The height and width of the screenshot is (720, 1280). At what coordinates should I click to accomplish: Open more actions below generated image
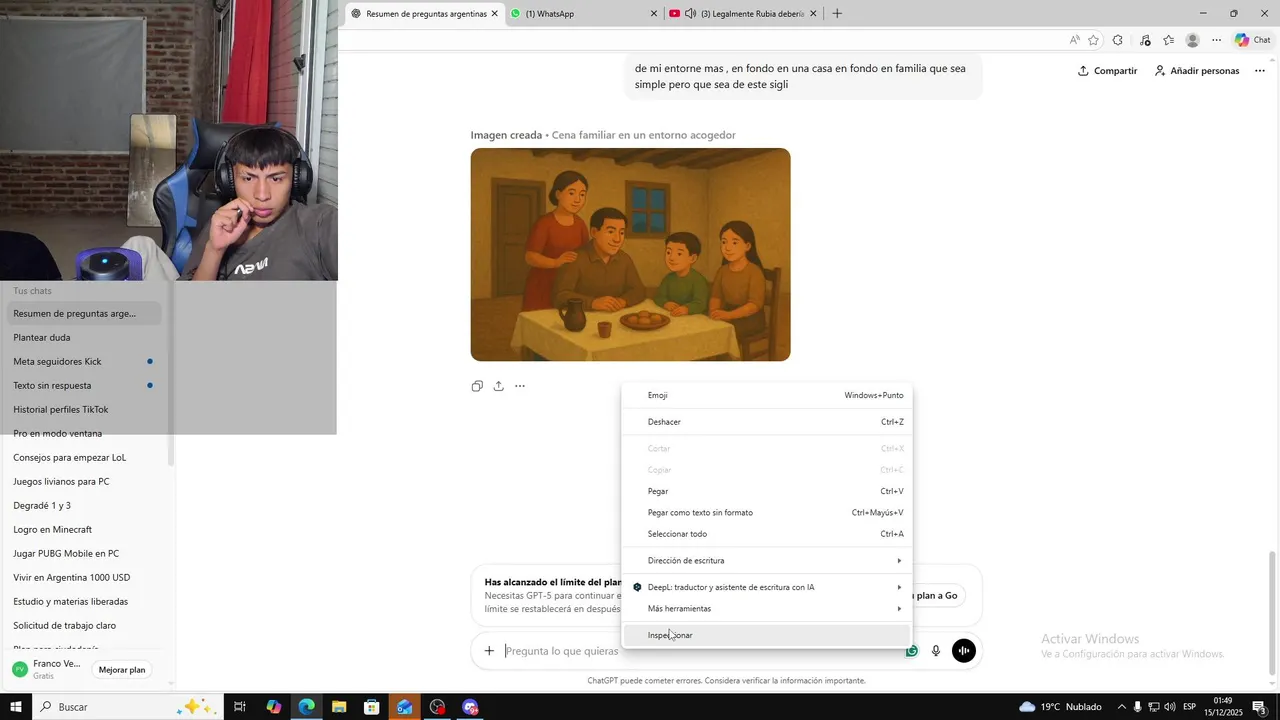coord(520,386)
